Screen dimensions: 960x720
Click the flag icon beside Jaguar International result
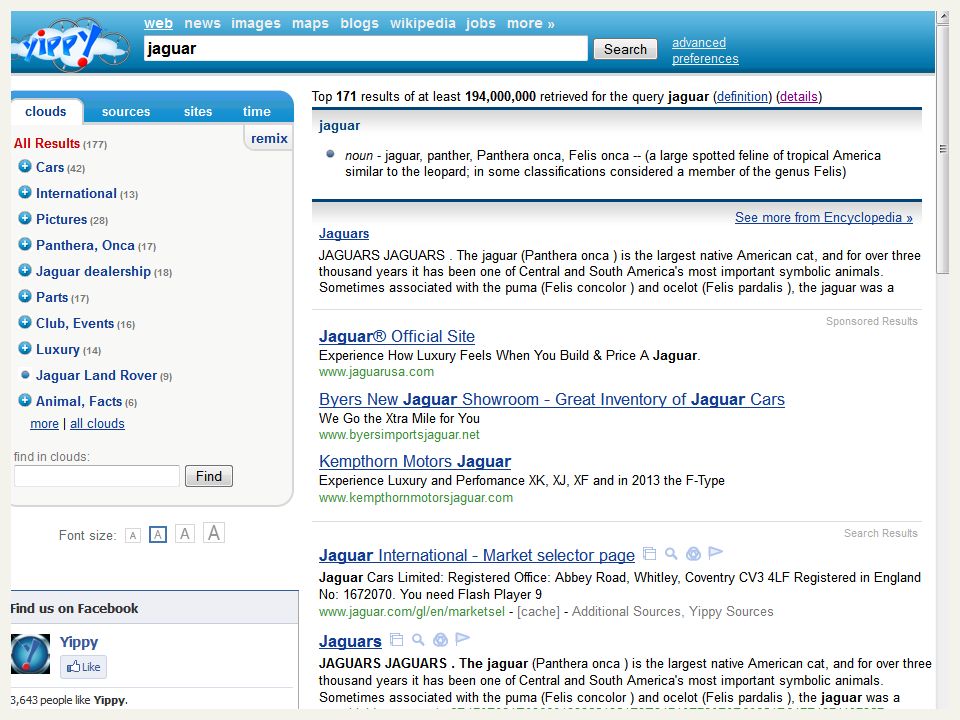[x=715, y=553]
